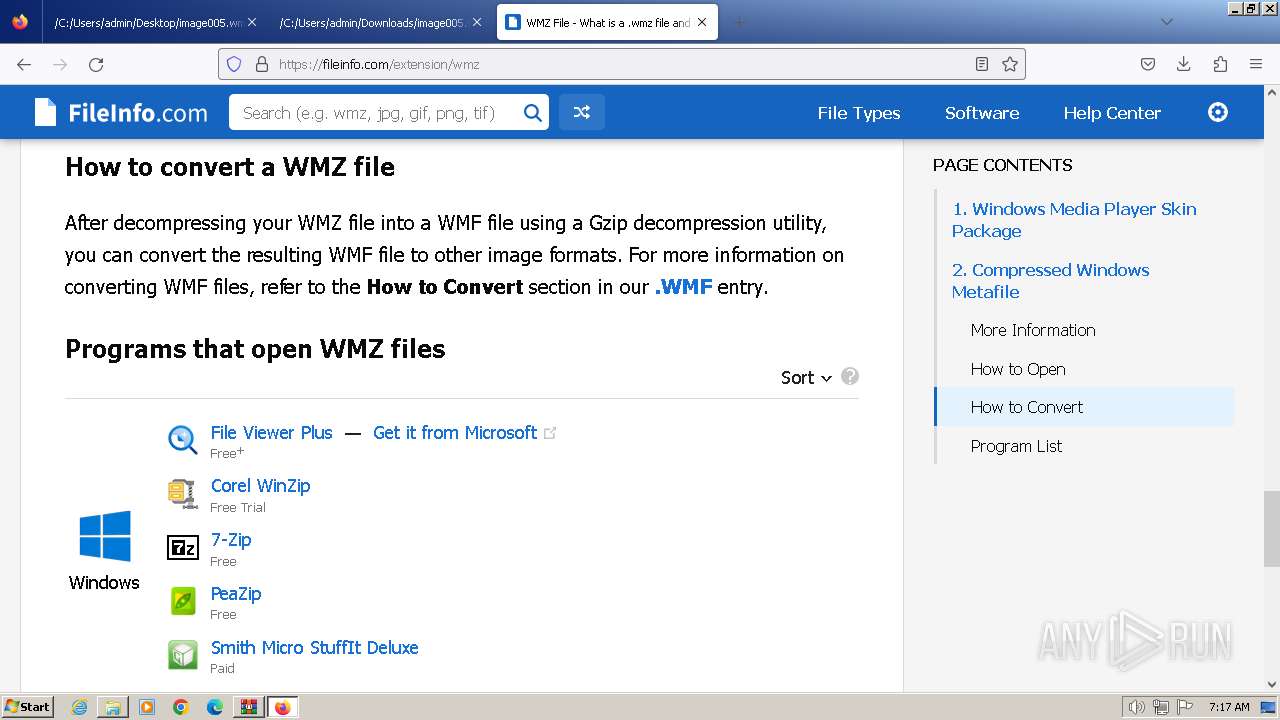
Task: Open the Help Center menu
Action: point(1112,113)
